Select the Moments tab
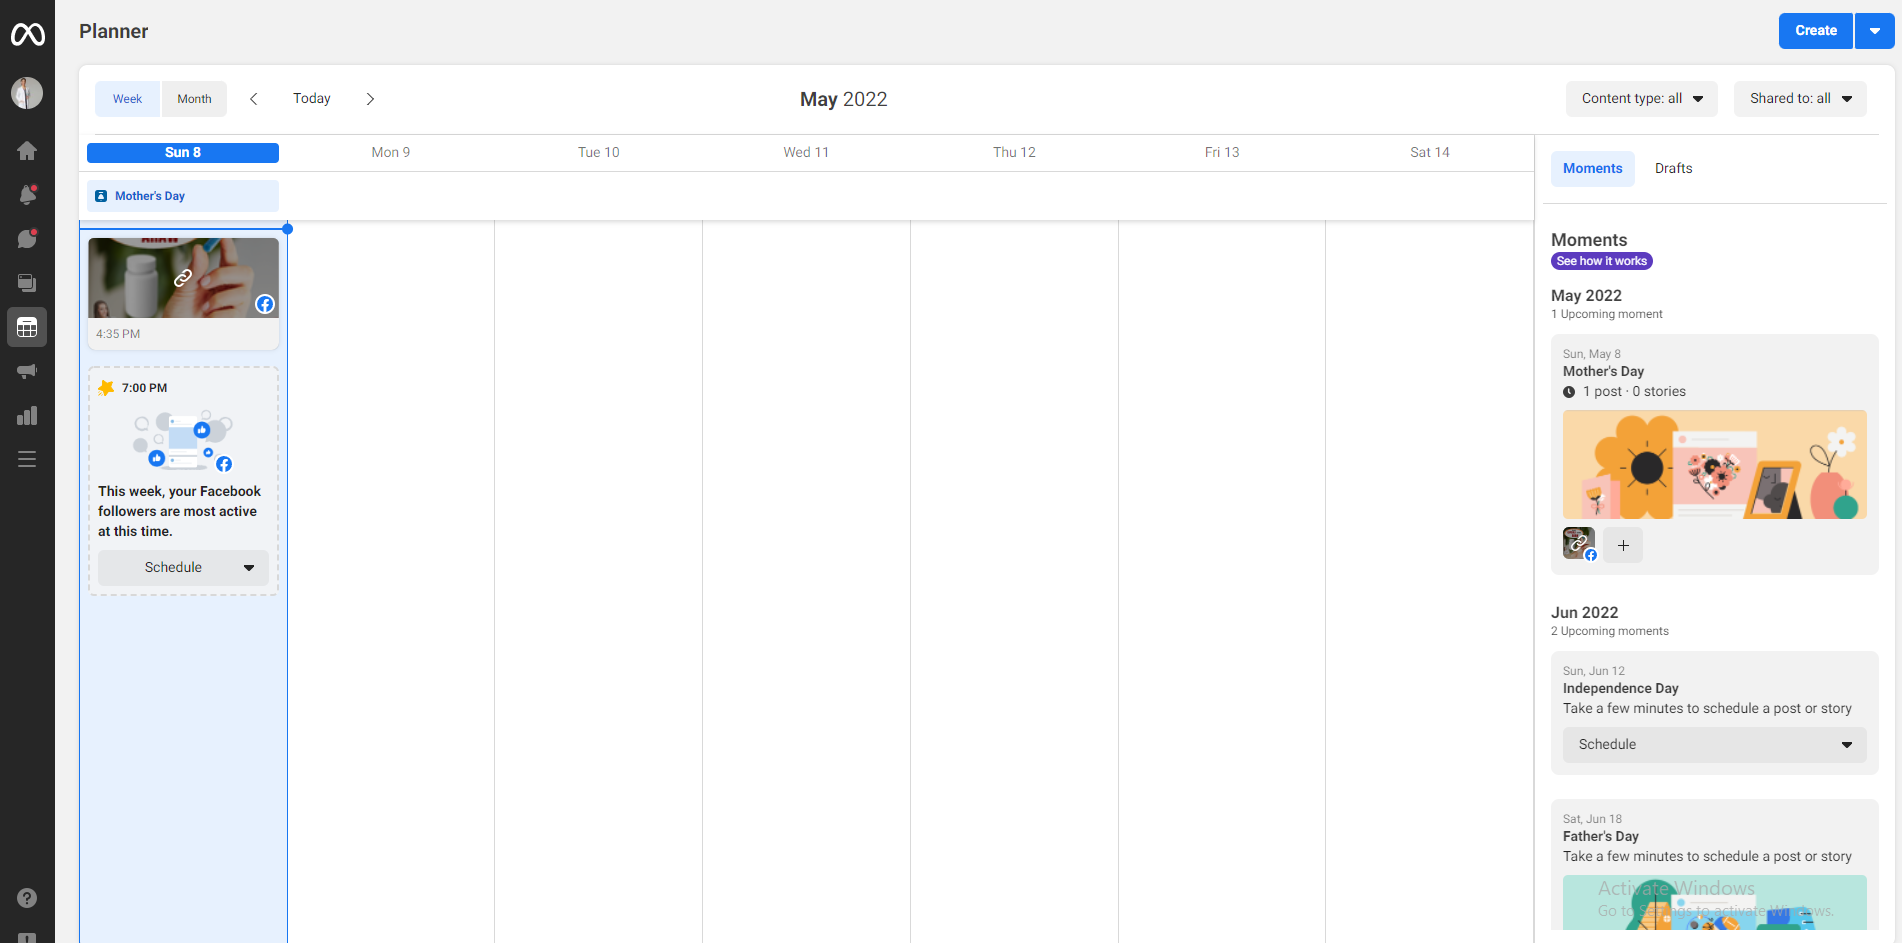The width and height of the screenshot is (1902, 943). (x=1592, y=169)
